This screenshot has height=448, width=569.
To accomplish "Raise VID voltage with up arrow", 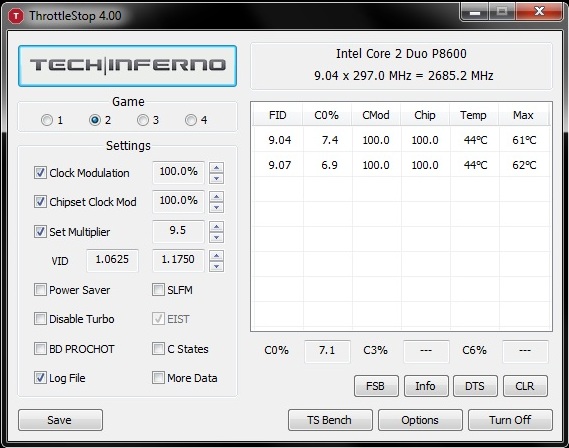I will [216, 256].
